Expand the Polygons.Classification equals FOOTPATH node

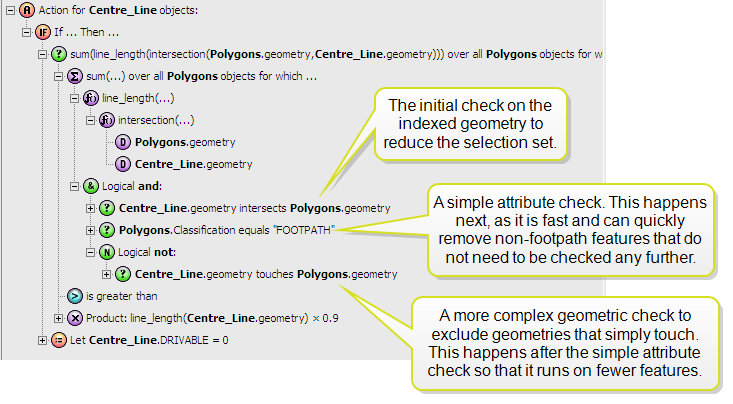(x=91, y=230)
